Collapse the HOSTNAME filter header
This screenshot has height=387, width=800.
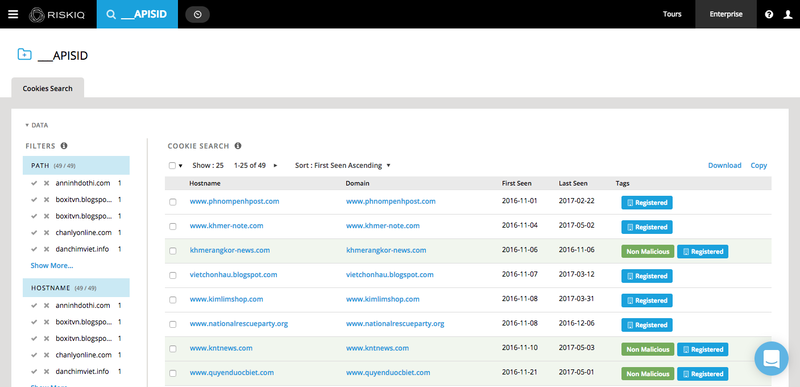coord(76,288)
